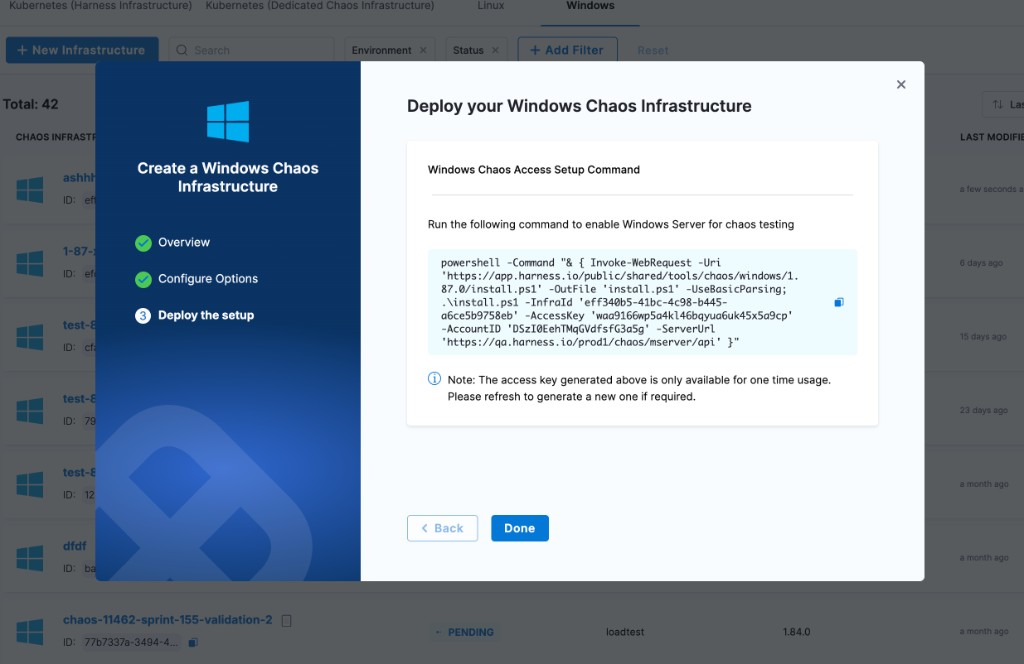Switch to Kubernetes (Harness Infrastructure) tab
This screenshot has width=1024, height=664.
point(101,6)
